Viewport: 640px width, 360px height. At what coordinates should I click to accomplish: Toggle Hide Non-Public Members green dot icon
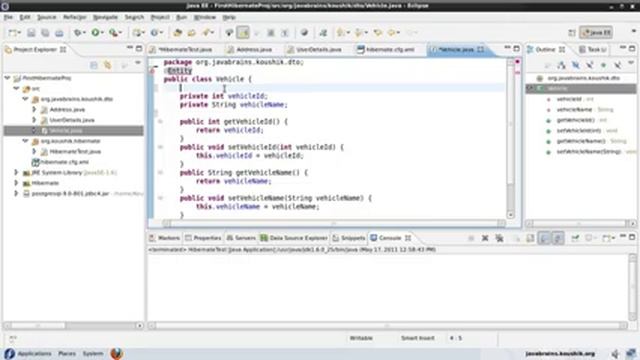603,65
